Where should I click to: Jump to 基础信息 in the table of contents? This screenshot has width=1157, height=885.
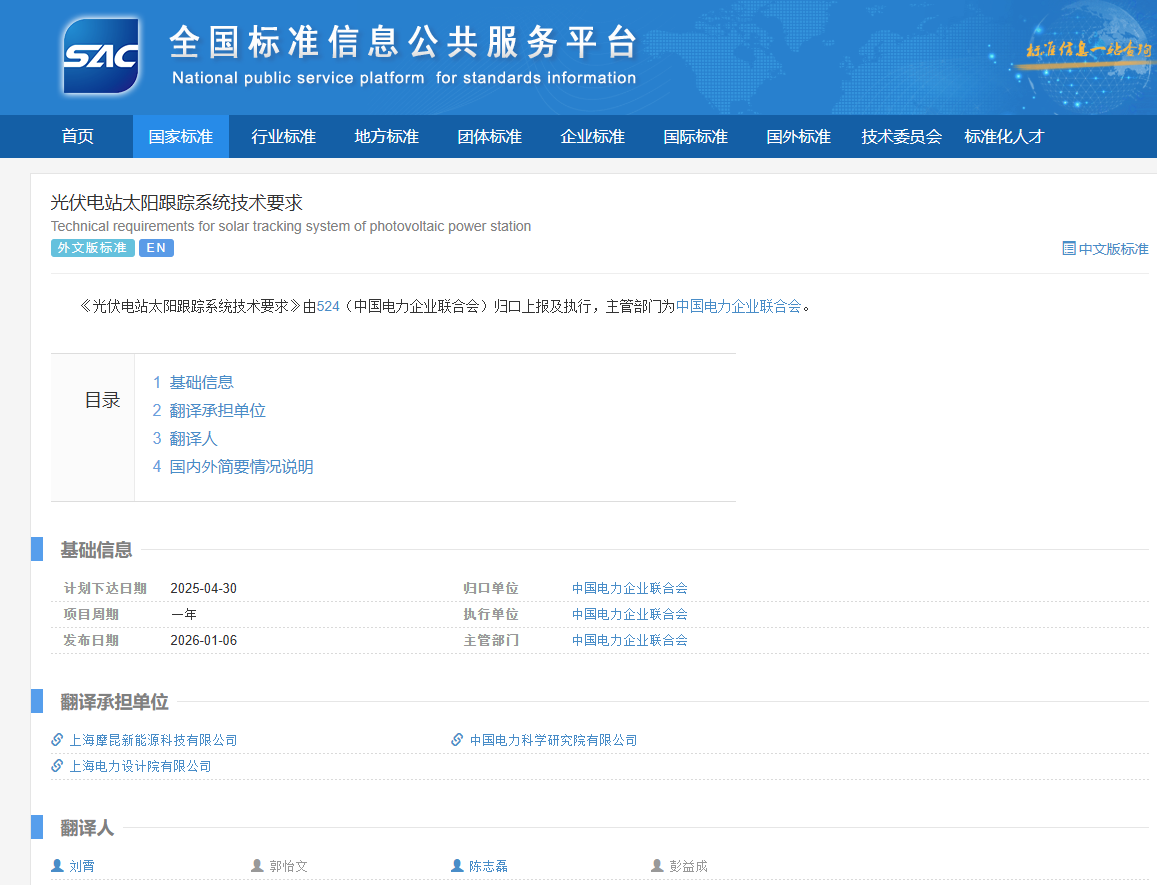tap(201, 382)
